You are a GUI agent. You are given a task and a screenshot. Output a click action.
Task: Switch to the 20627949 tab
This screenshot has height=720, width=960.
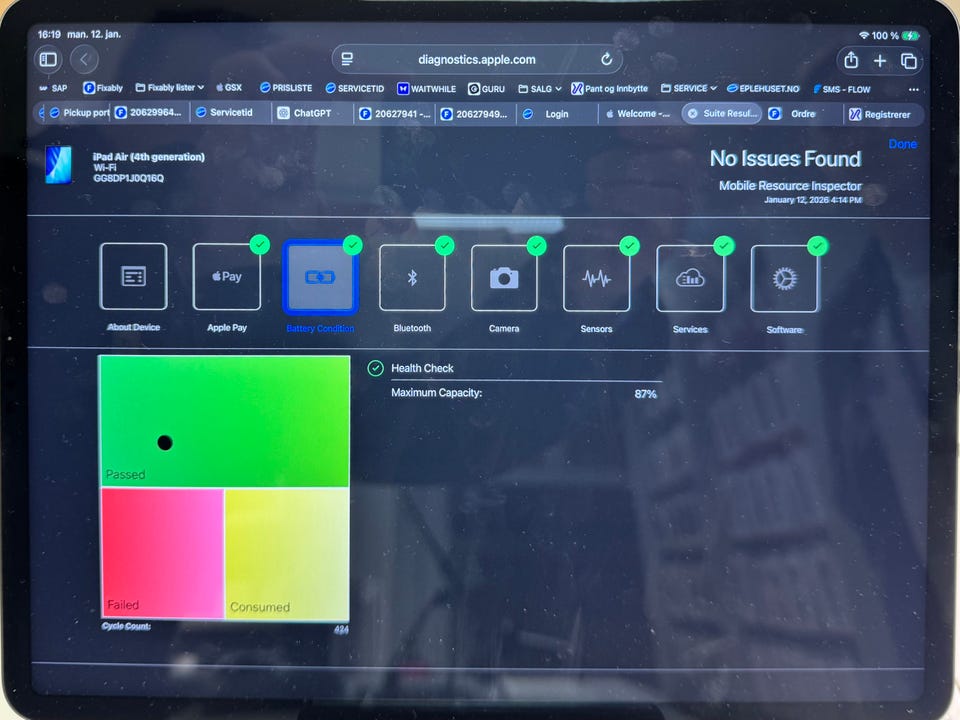(474, 114)
